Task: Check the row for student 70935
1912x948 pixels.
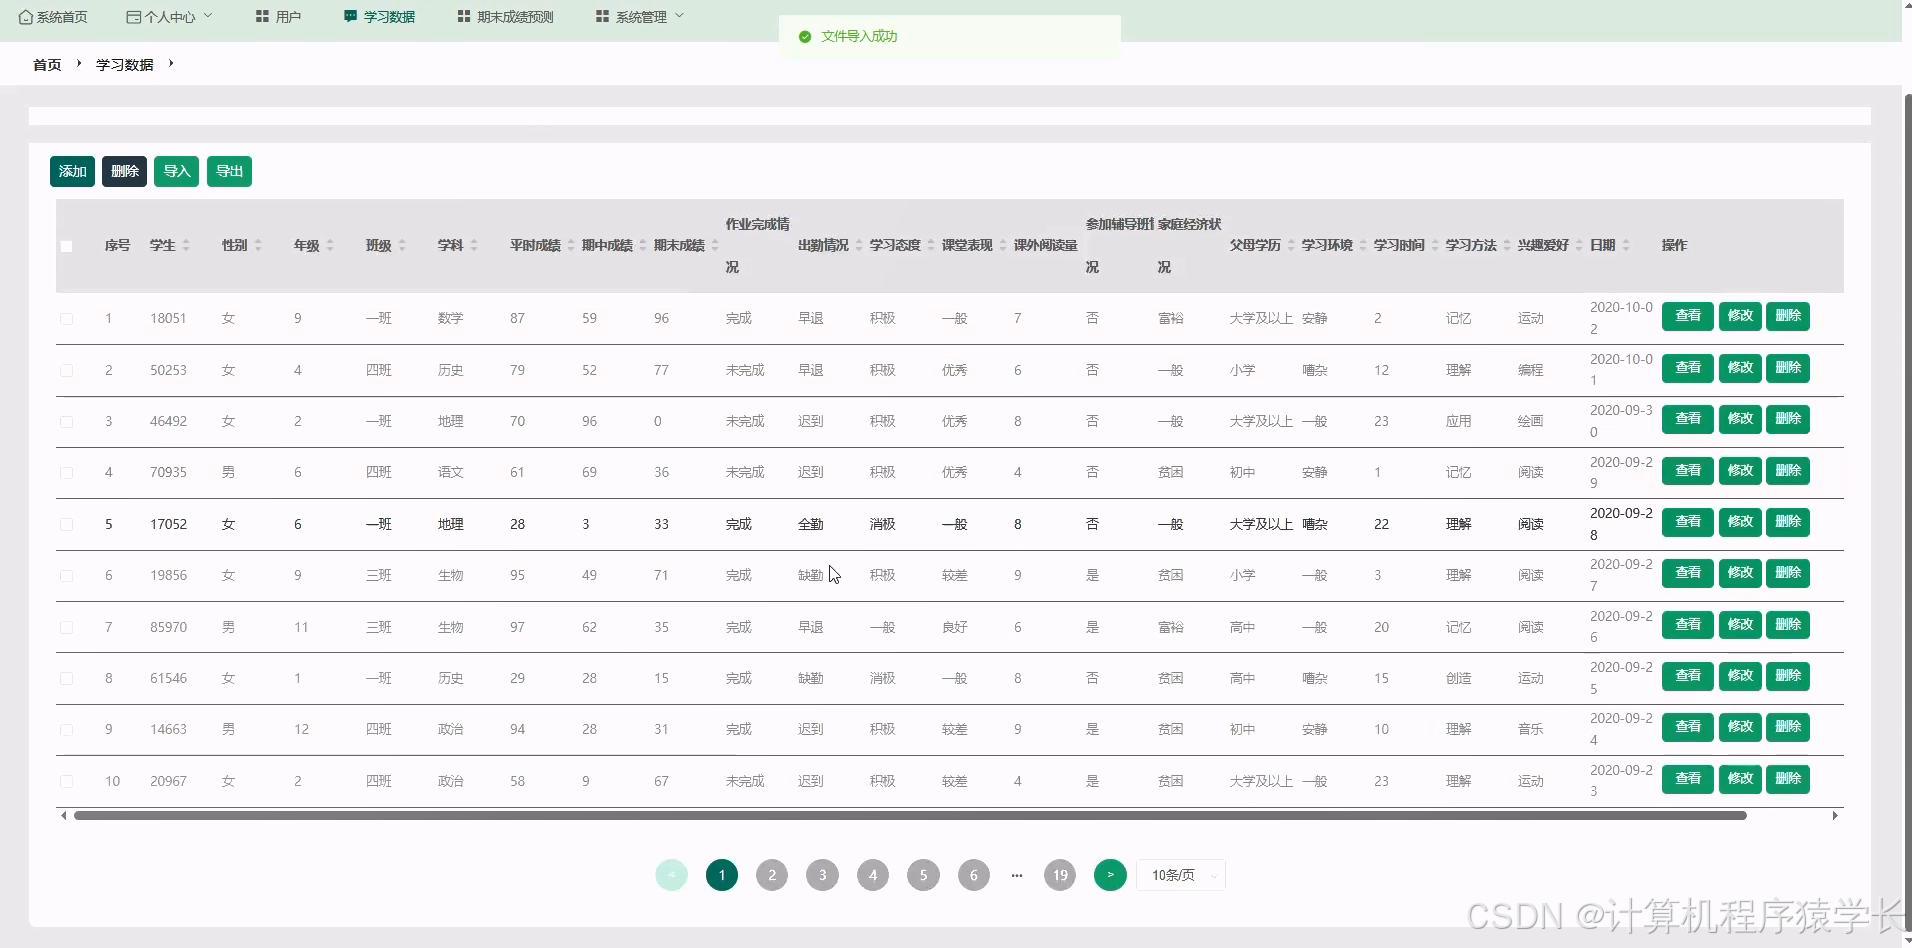Action: point(66,473)
